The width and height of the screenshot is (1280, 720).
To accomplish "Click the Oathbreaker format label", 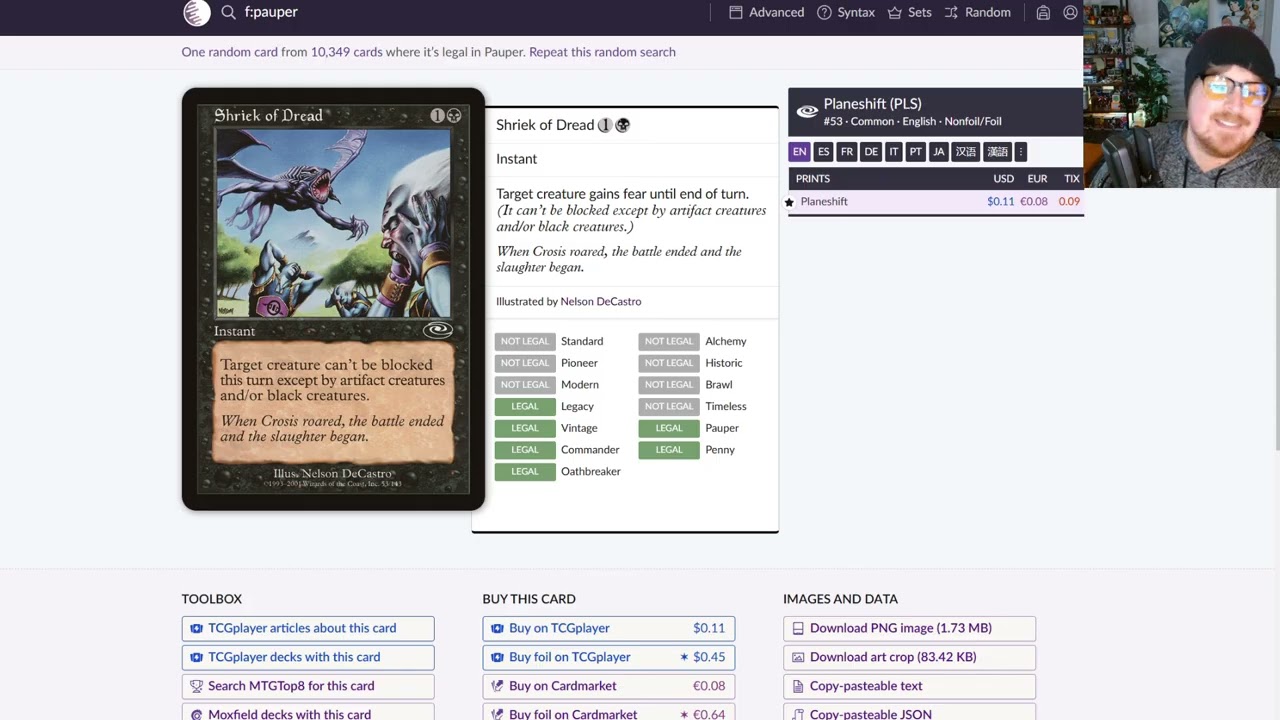I will coord(591,471).
